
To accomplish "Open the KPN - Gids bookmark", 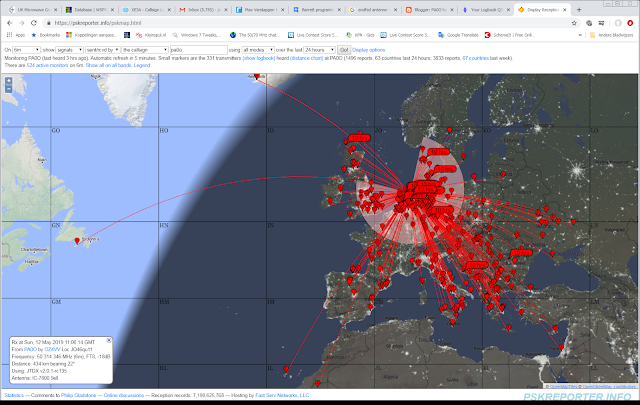I will click(360, 35).
